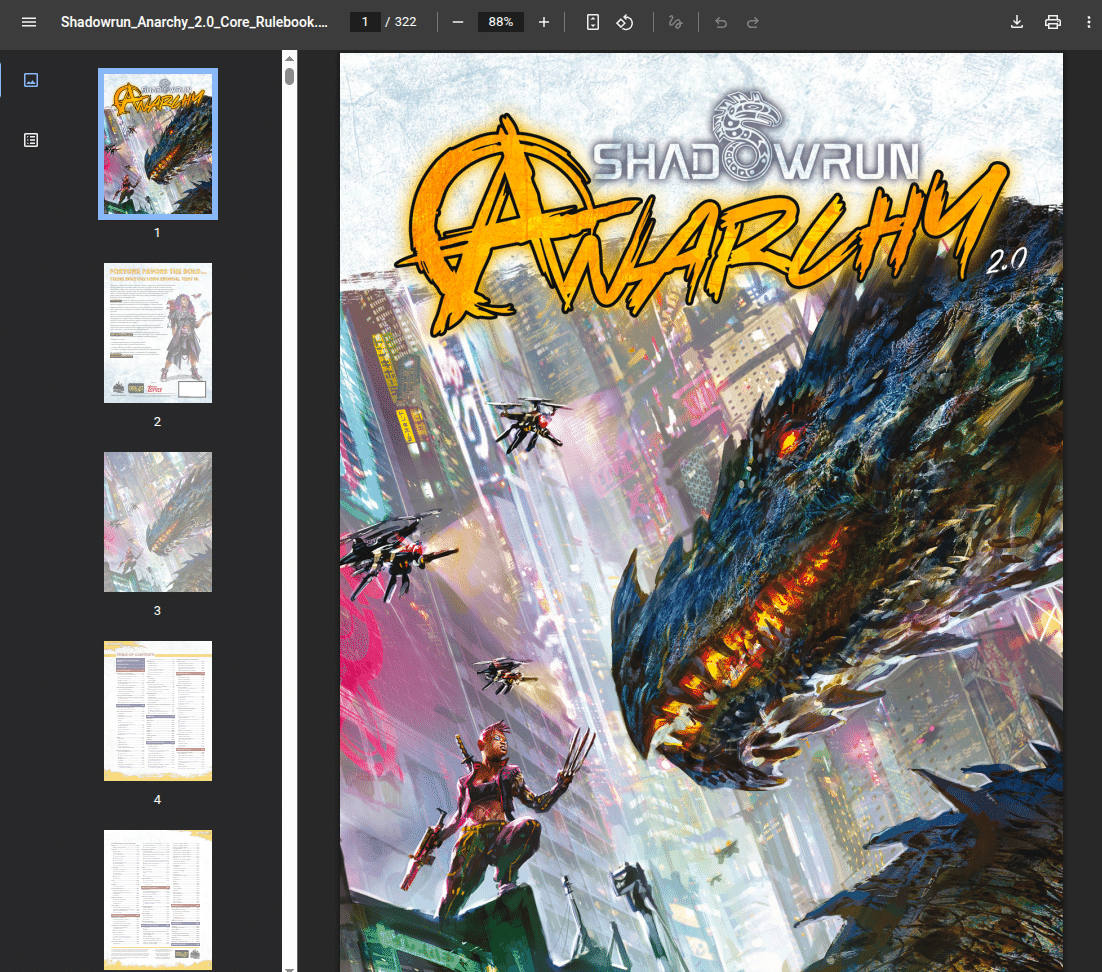Open page 2 thumbnail

[157, 333]
